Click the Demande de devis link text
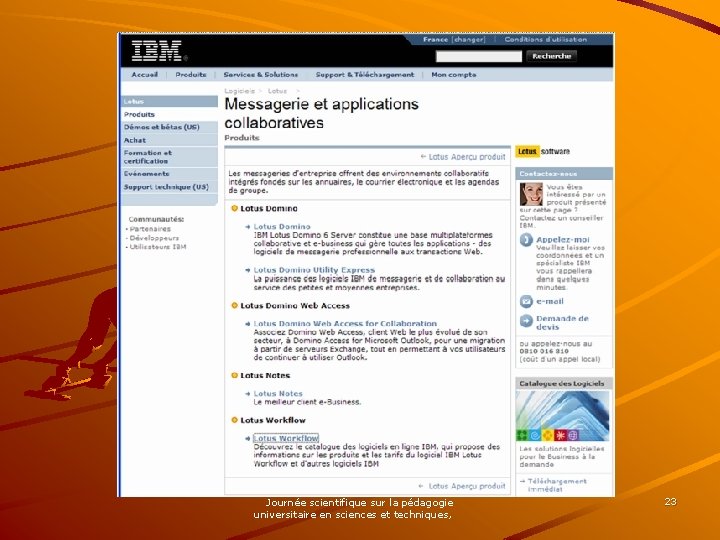The width and height of the screenshot is (720, 540). tap(562, 323)
